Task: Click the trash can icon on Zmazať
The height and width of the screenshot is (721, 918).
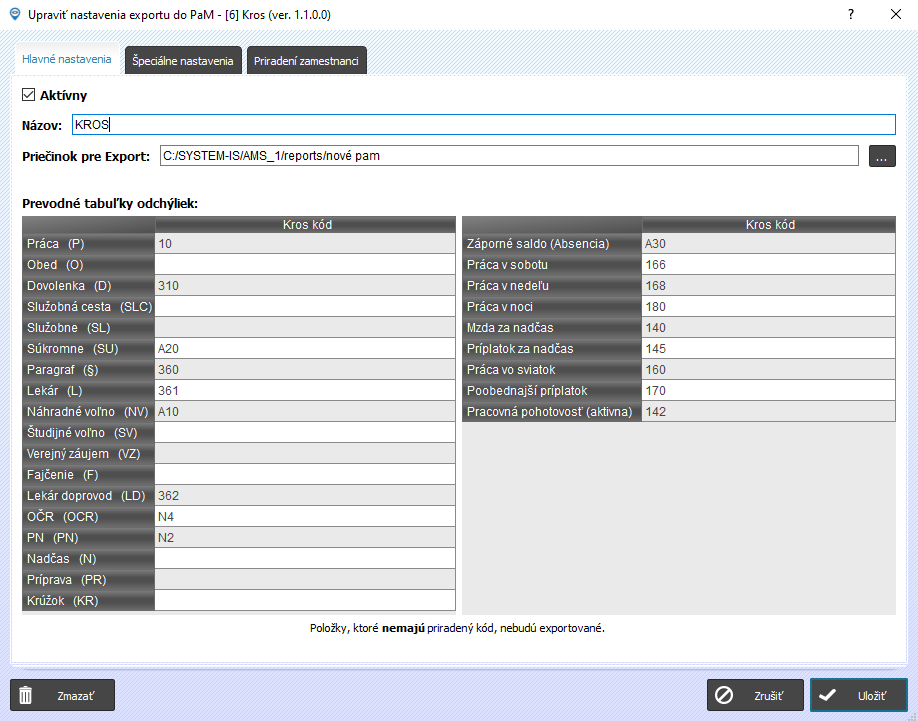Action: pos(26,695)
